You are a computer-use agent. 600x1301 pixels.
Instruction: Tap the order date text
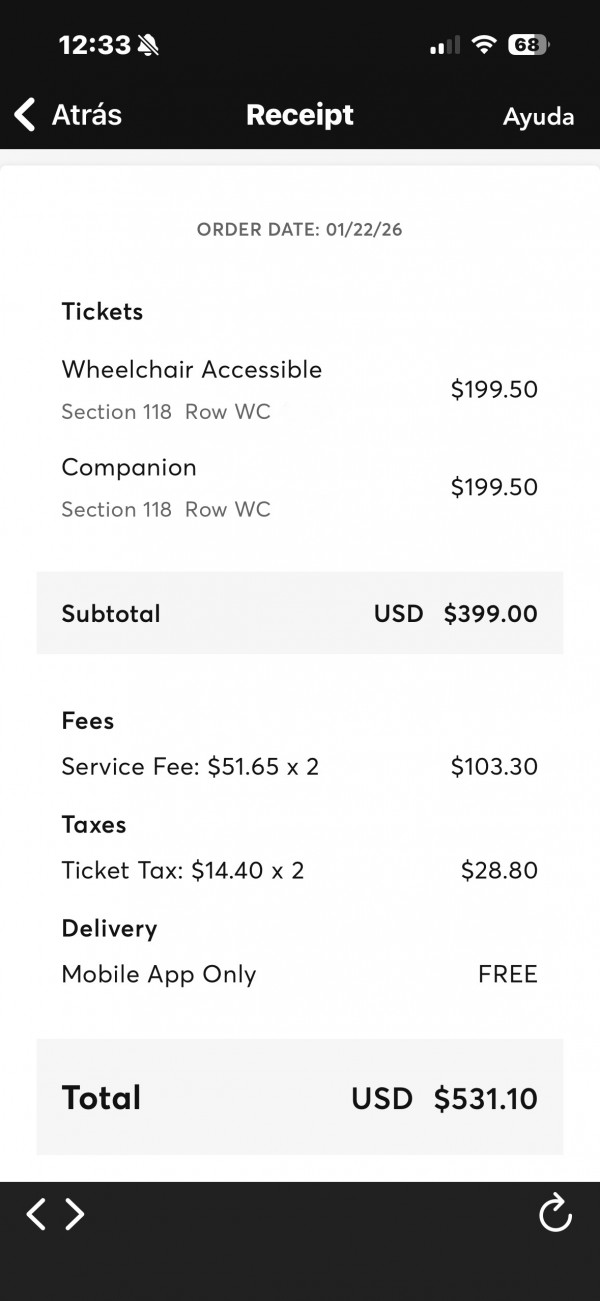[299, 230]
